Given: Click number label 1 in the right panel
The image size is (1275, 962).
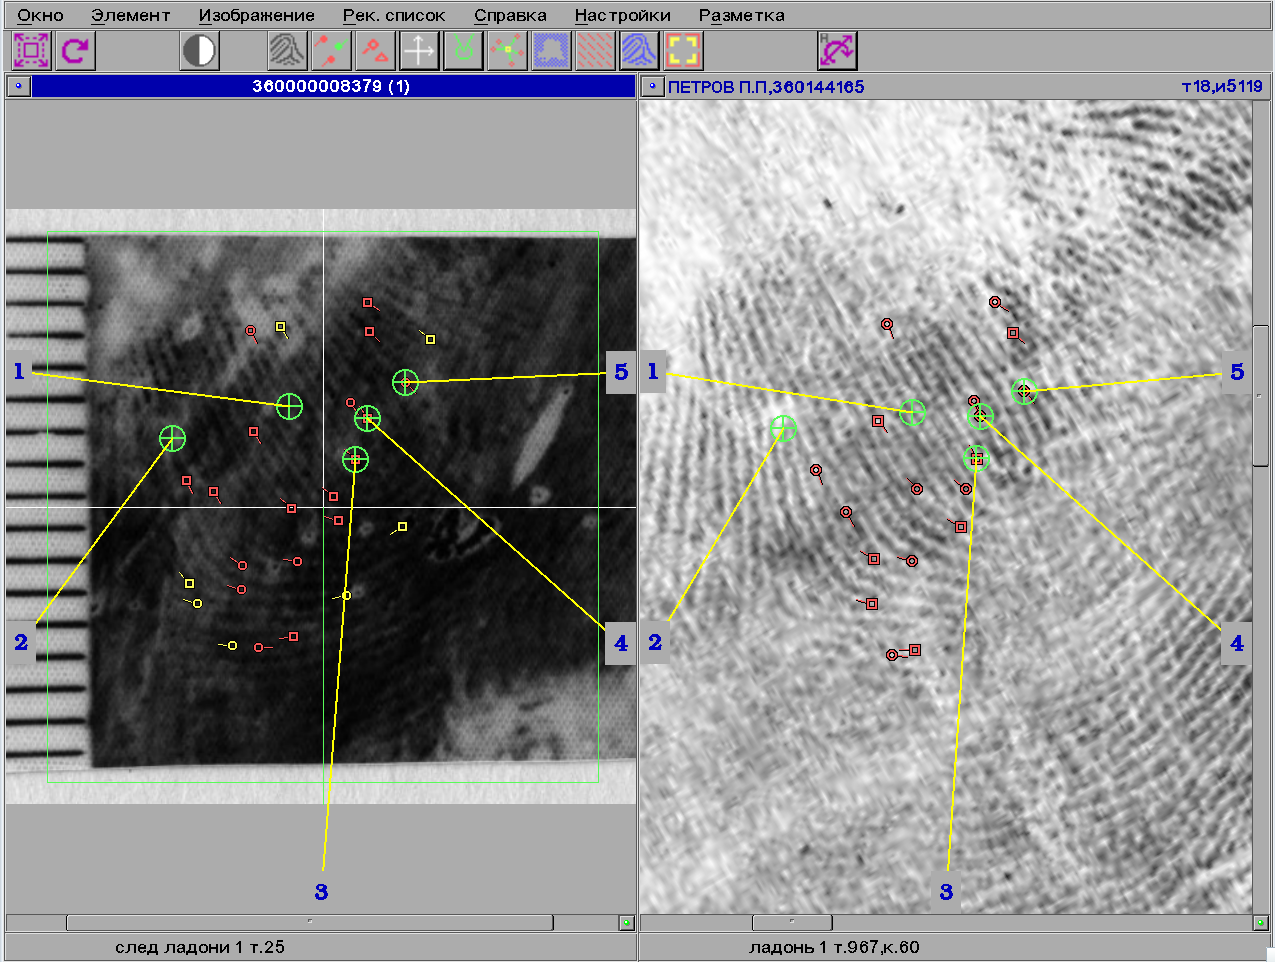Looking at the screenshot, I should click(x=653, y=372).
